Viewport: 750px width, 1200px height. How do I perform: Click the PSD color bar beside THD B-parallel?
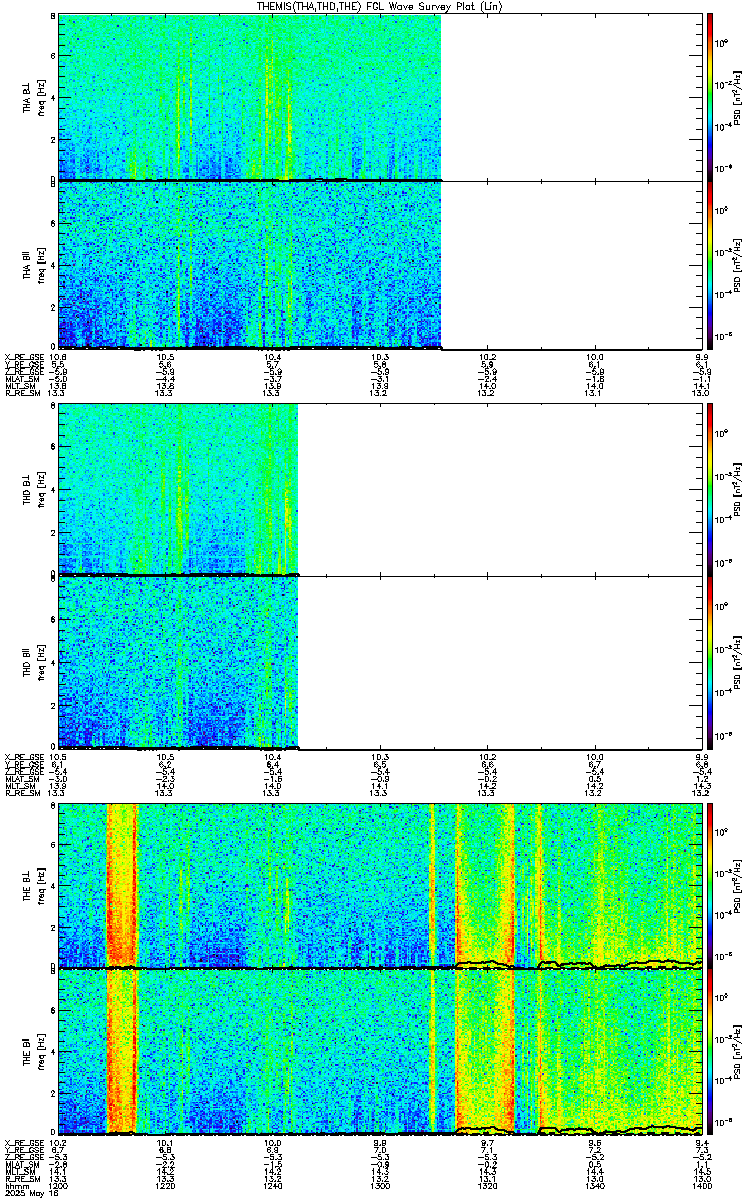[x=710, y=661]
